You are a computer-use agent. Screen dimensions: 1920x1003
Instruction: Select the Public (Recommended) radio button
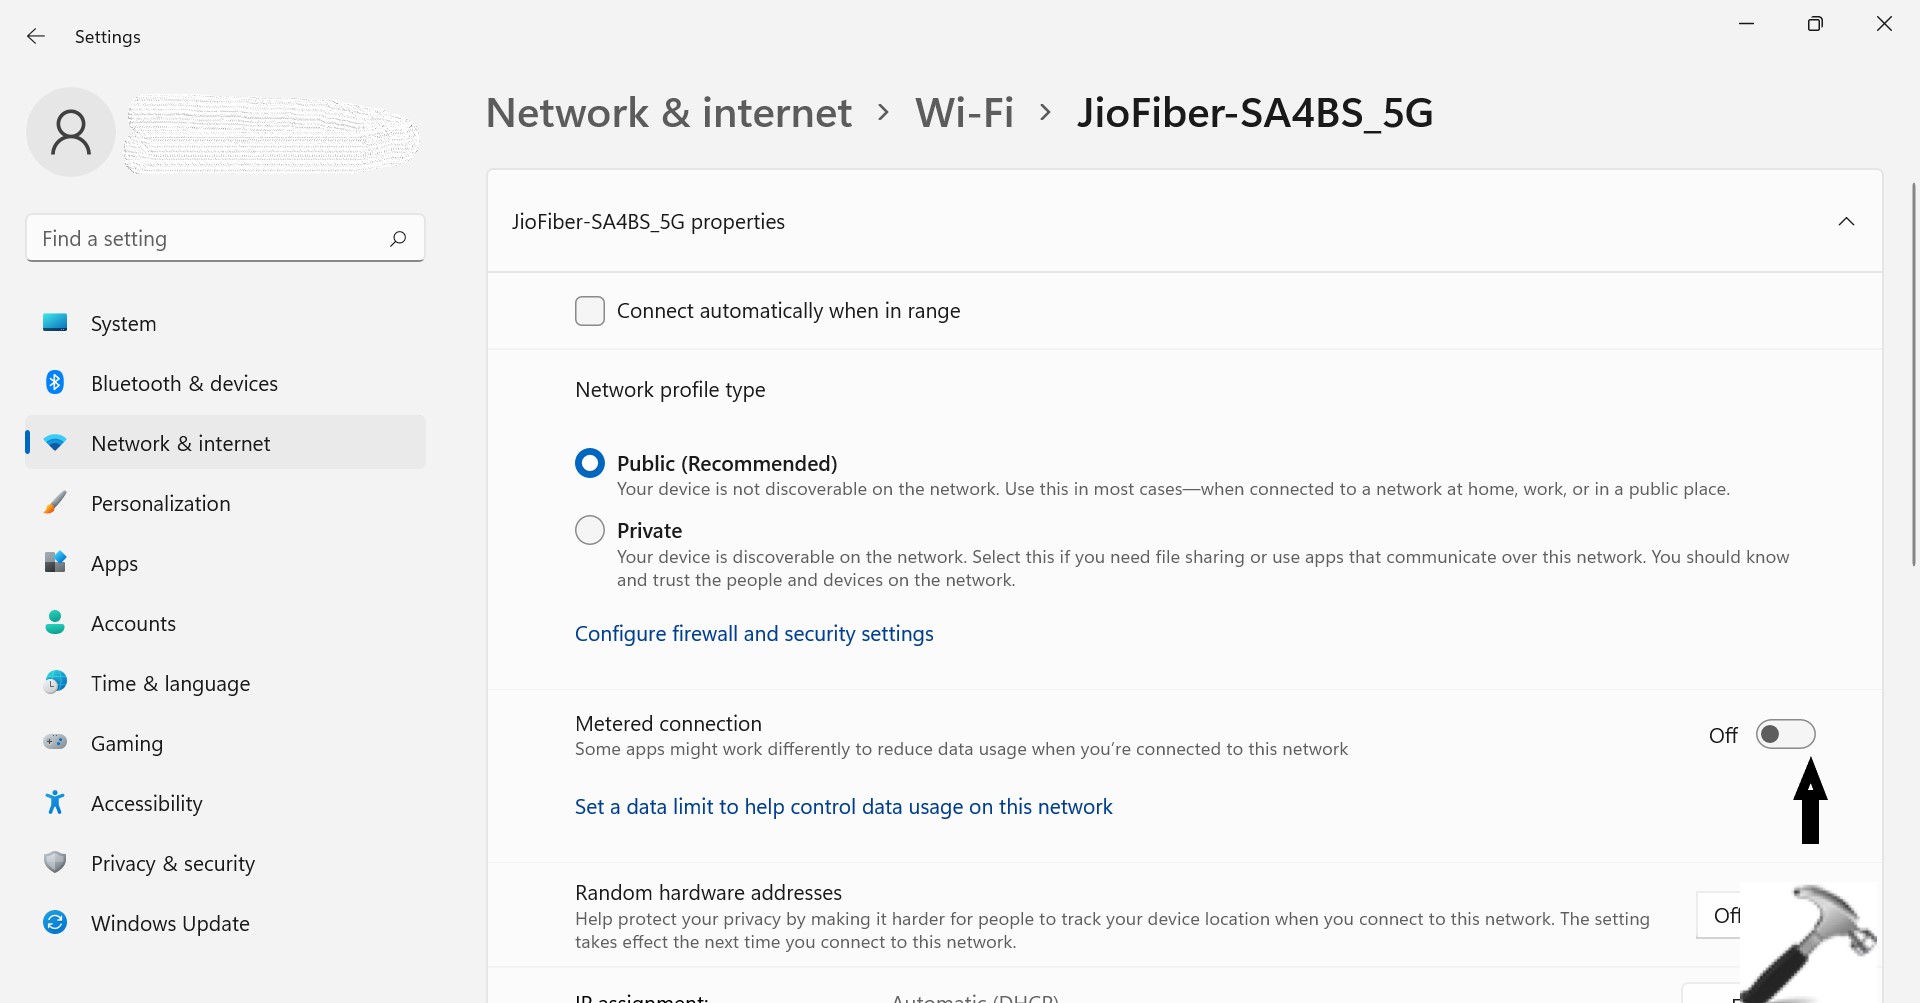(590, 463)
